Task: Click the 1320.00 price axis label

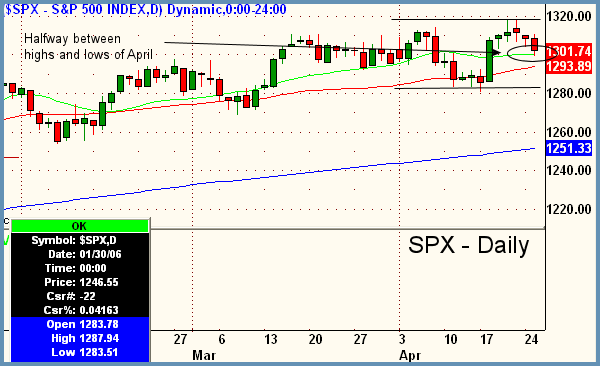Action: point(569,17)
